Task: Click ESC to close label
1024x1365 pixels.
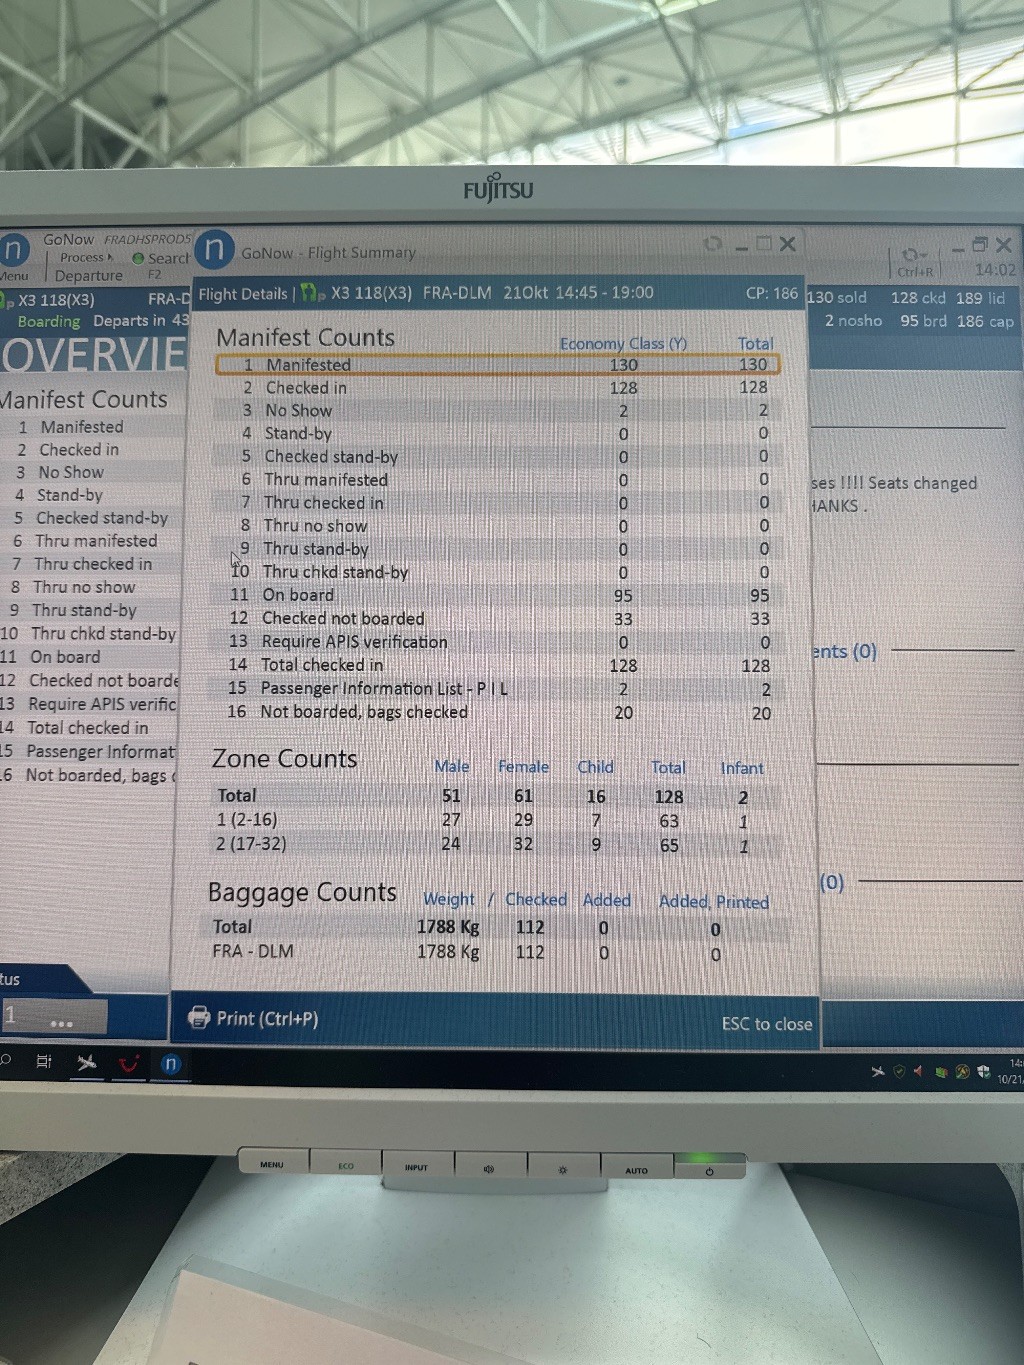Action: coord(766,1023)
